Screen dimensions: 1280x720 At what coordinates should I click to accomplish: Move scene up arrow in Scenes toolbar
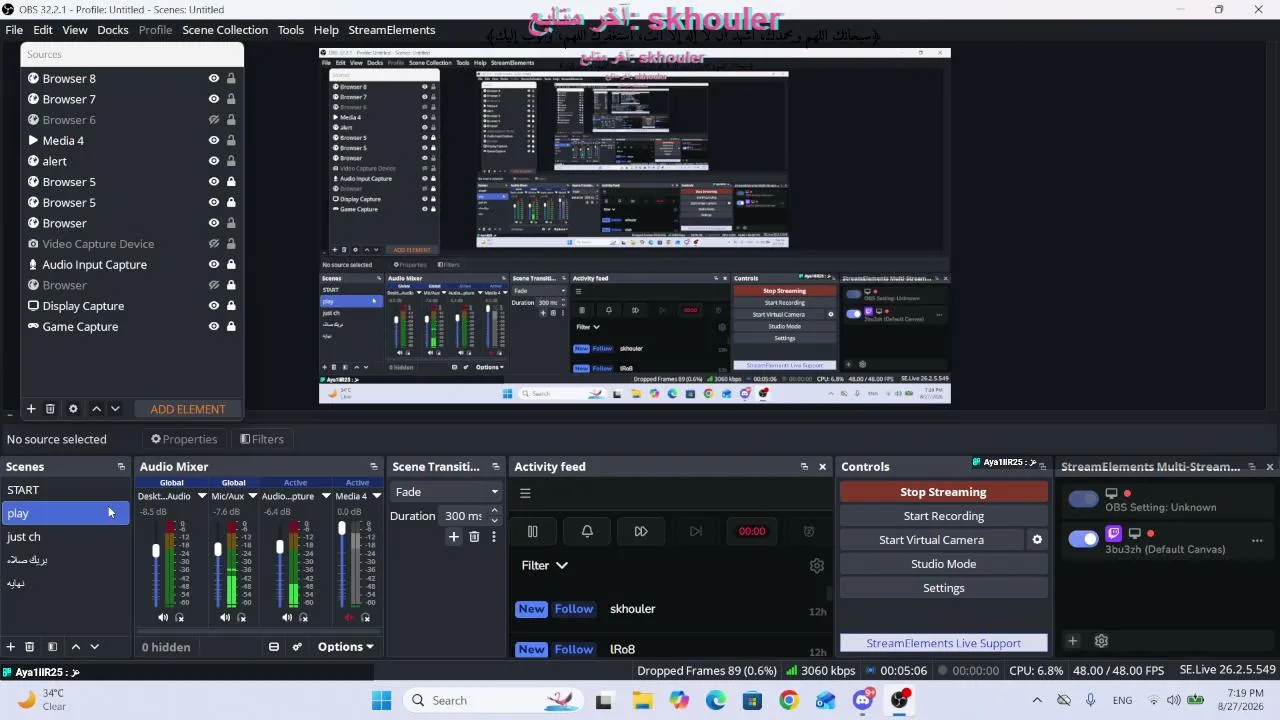coord(75,647)
